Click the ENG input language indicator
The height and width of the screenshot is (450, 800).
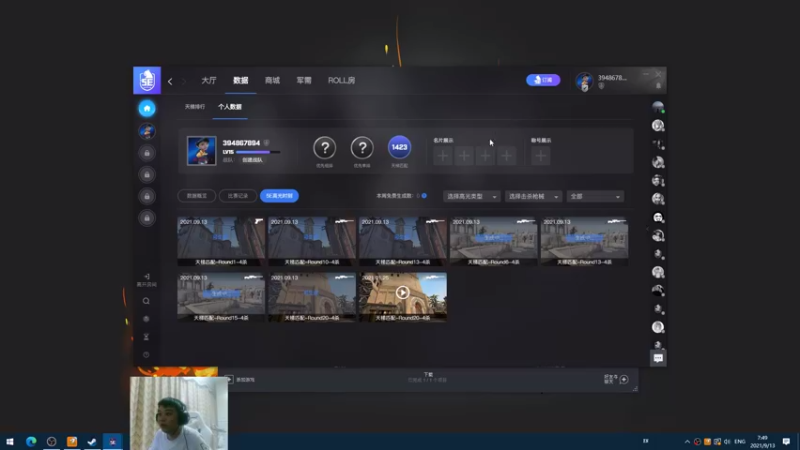click(x=739, y=442)
